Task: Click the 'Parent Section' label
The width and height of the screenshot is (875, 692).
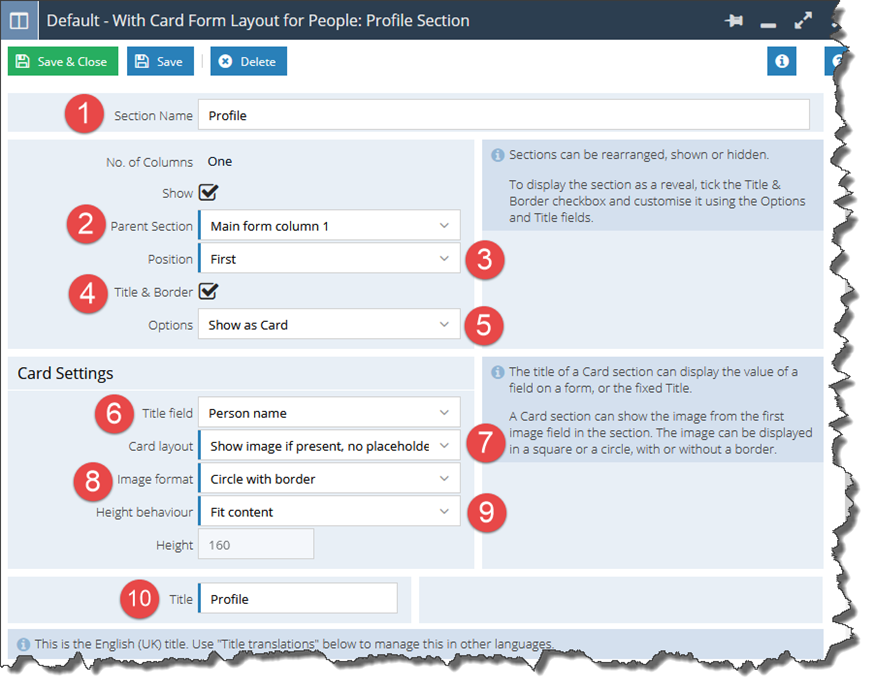Action: coord(152,226)
